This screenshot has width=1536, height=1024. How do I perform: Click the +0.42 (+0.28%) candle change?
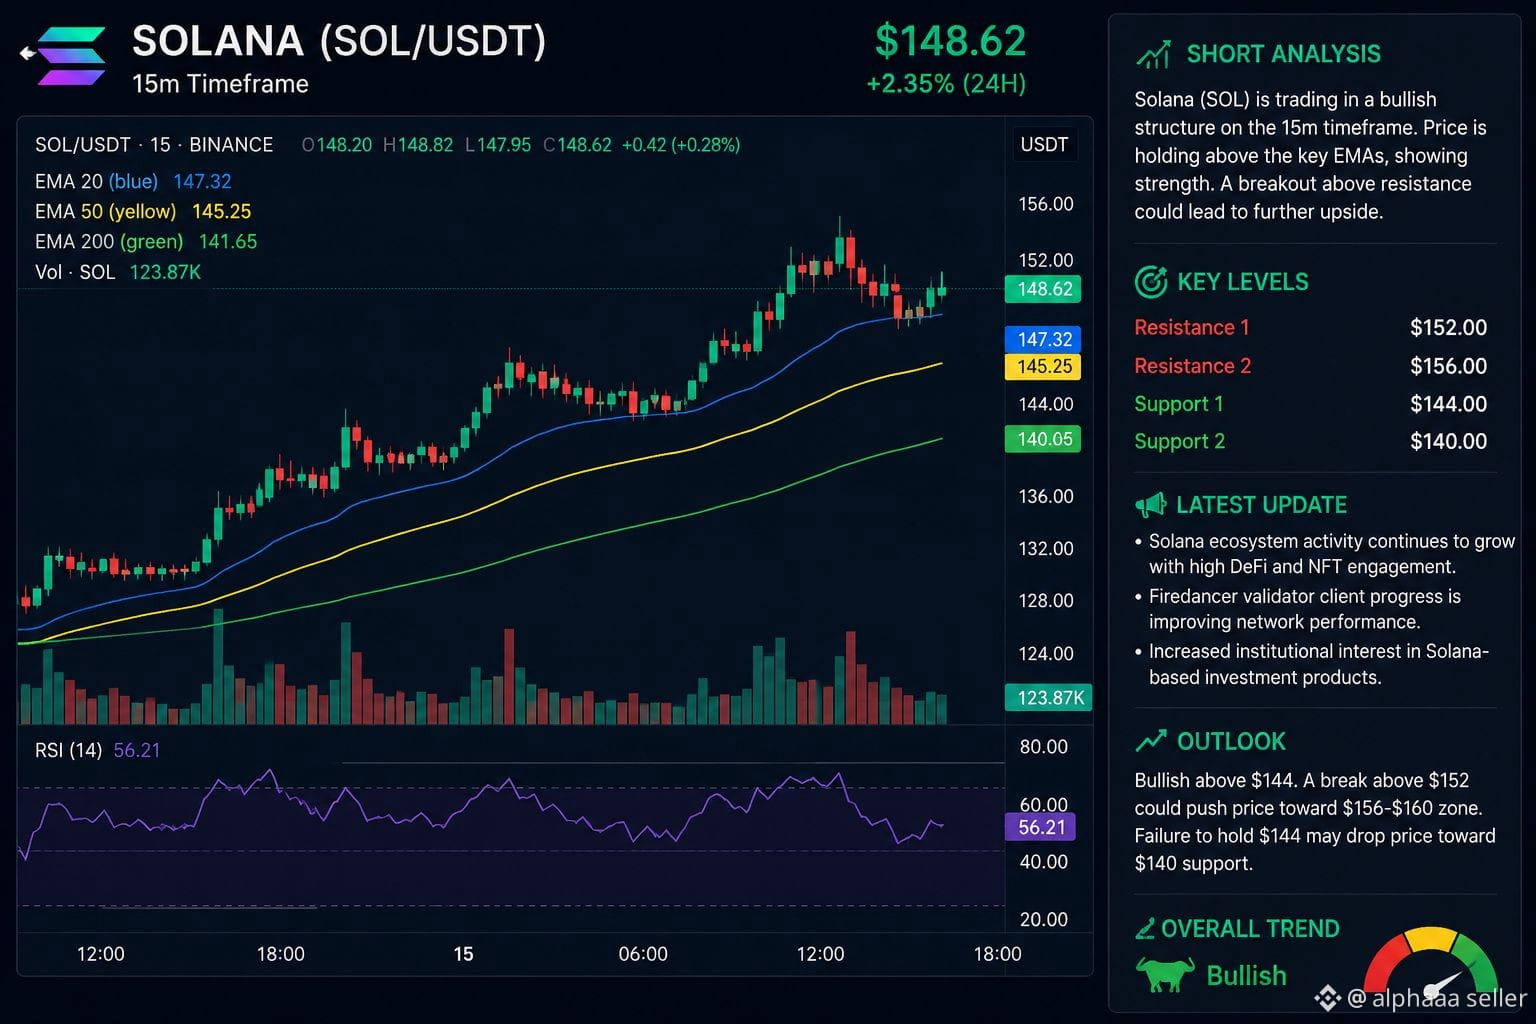[681, 145]
